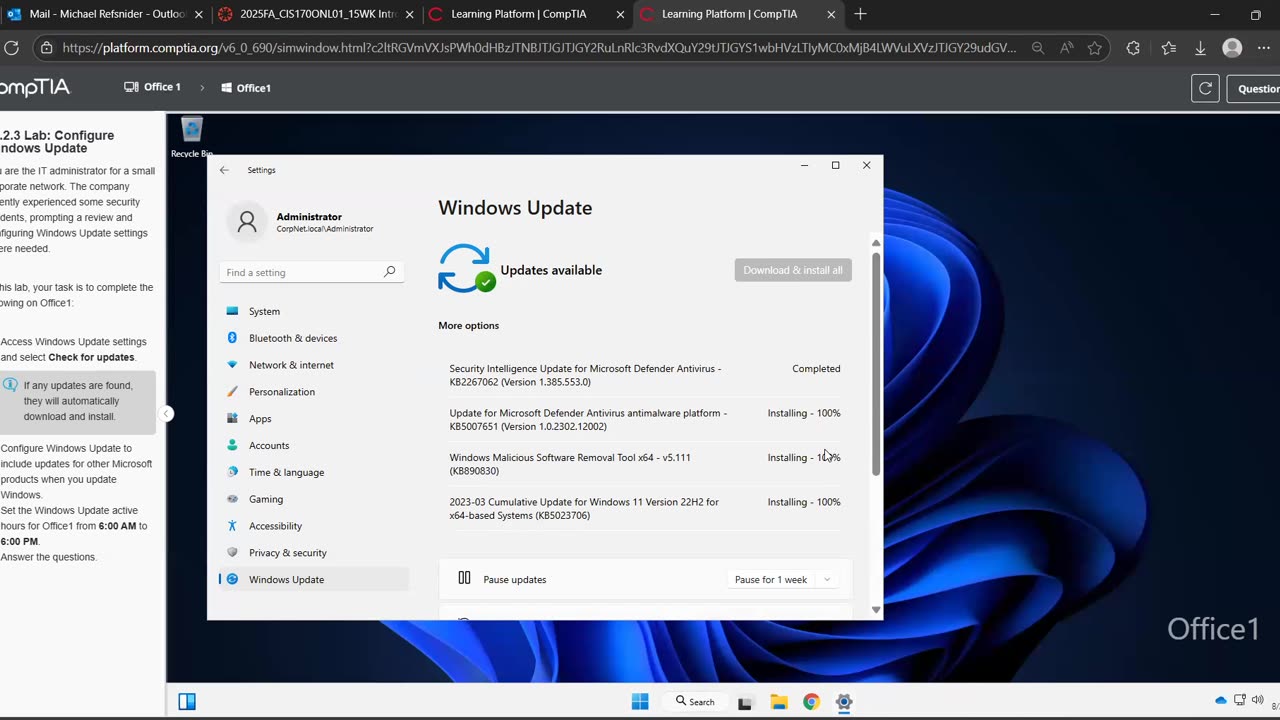Add this page to browser favorites
This screenshot has width=1280, height=720.
tap(1095, 48)
